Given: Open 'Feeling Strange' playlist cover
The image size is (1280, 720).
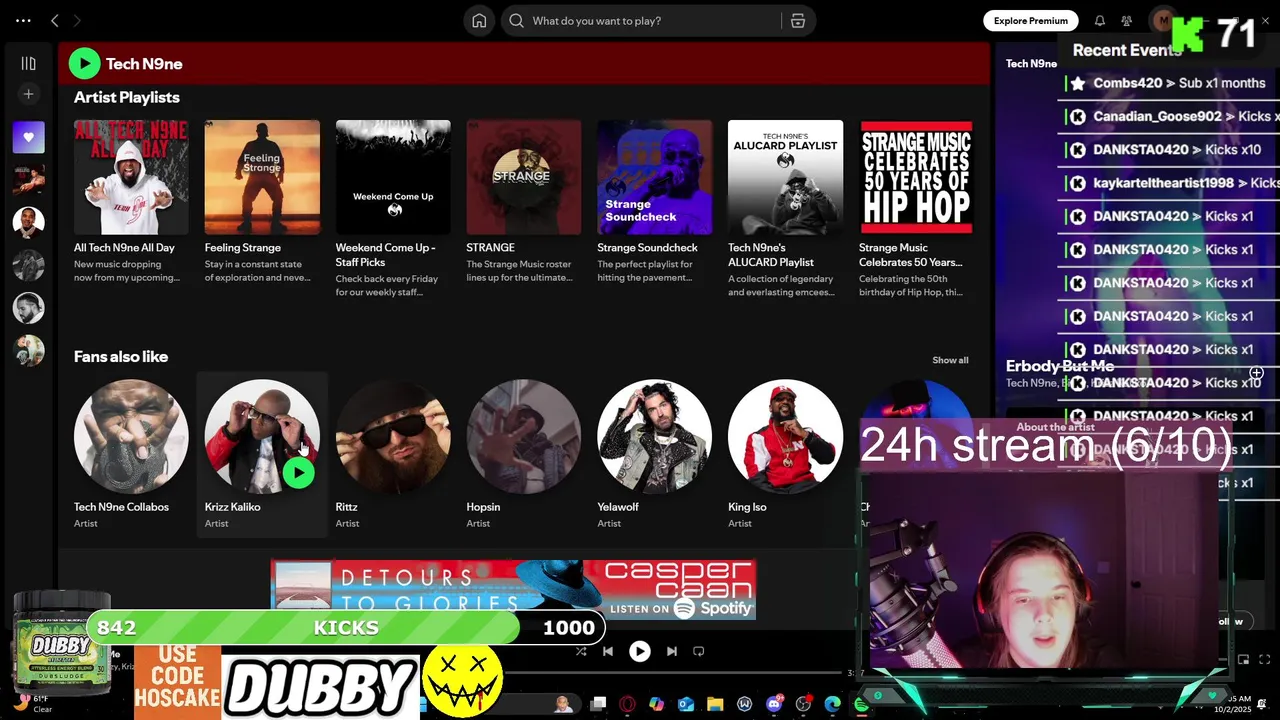Looking at the screenshot, I should pos(262,177).
